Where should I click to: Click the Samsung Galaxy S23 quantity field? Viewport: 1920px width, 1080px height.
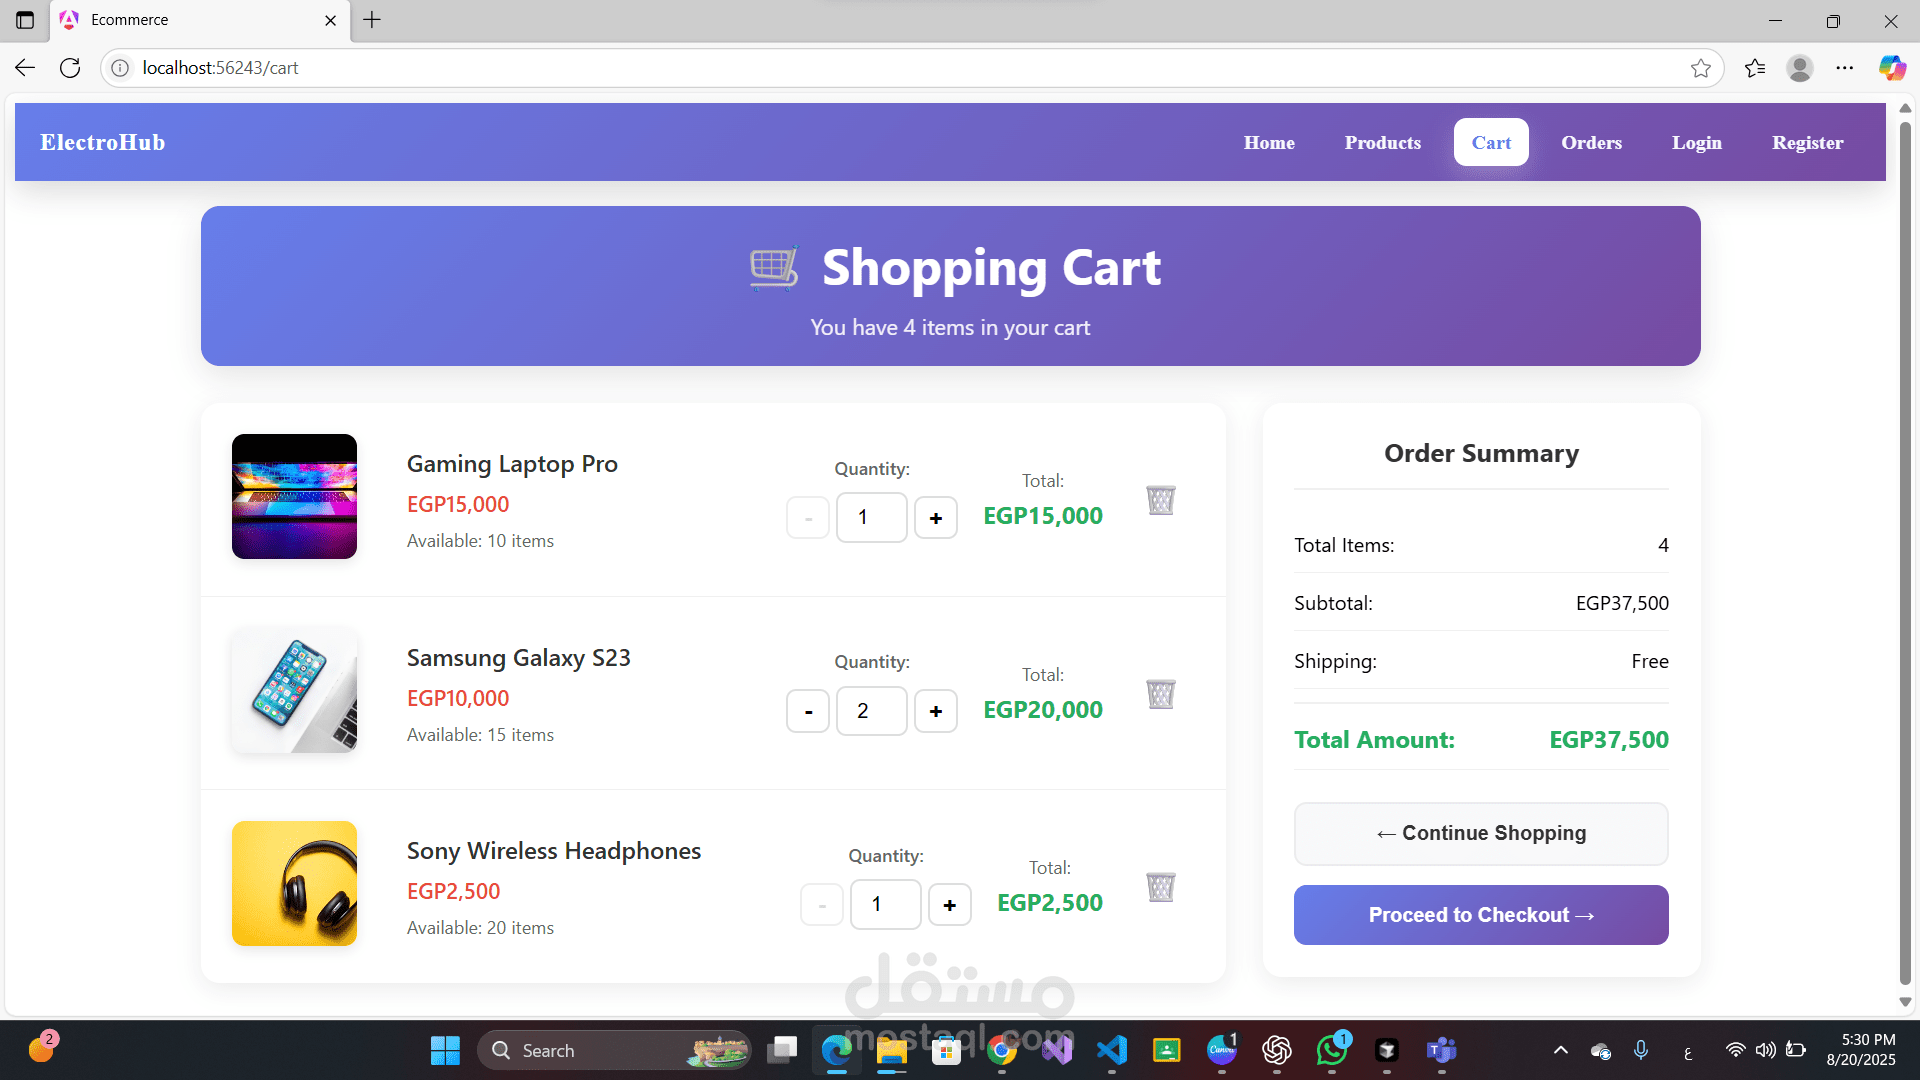(871, 711)
